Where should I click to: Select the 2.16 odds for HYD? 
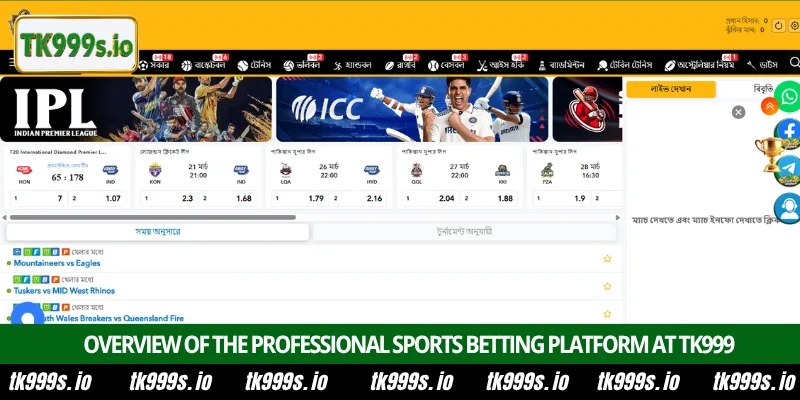(358, 198)
